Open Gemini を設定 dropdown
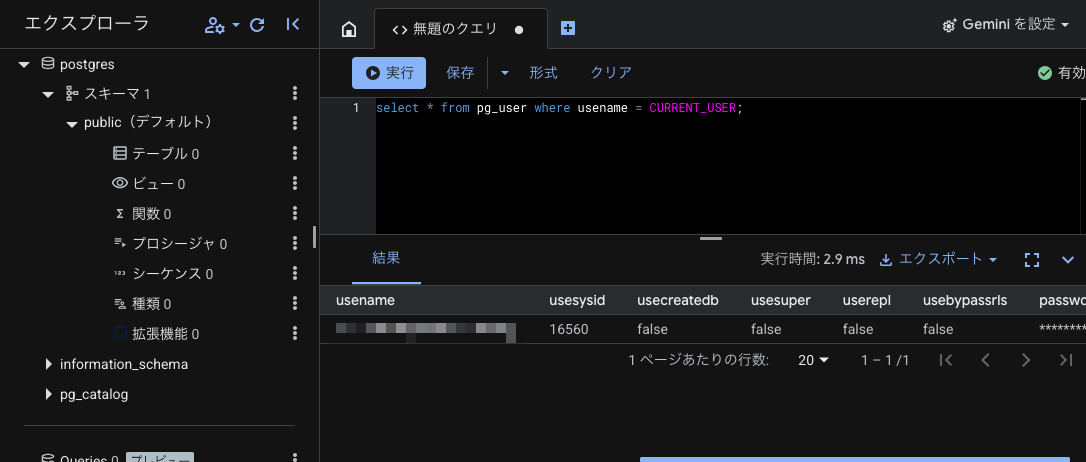1086x462 pixels. pos(1008,25)
